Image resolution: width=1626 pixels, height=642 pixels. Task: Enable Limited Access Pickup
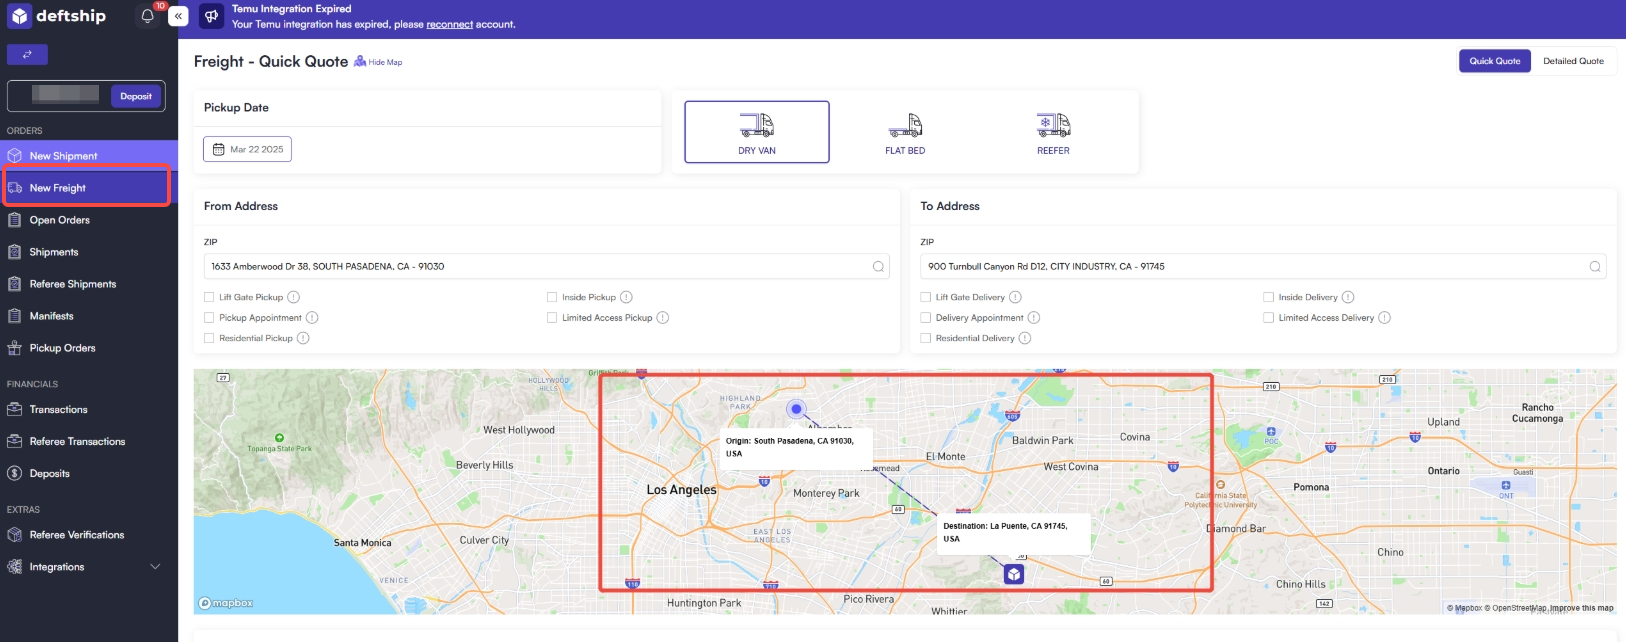pyautogui.click(x=552, y=318)
